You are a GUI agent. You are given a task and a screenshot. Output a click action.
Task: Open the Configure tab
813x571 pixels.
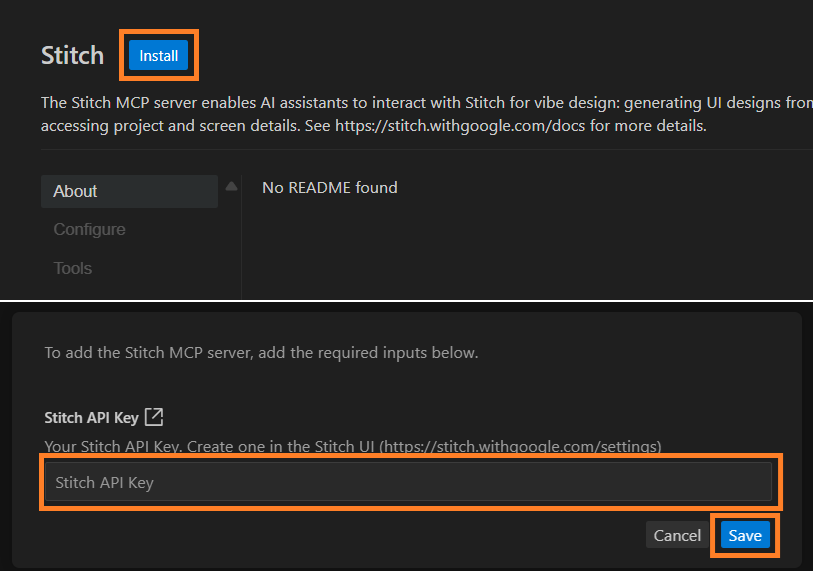click(x=89, y=229)
